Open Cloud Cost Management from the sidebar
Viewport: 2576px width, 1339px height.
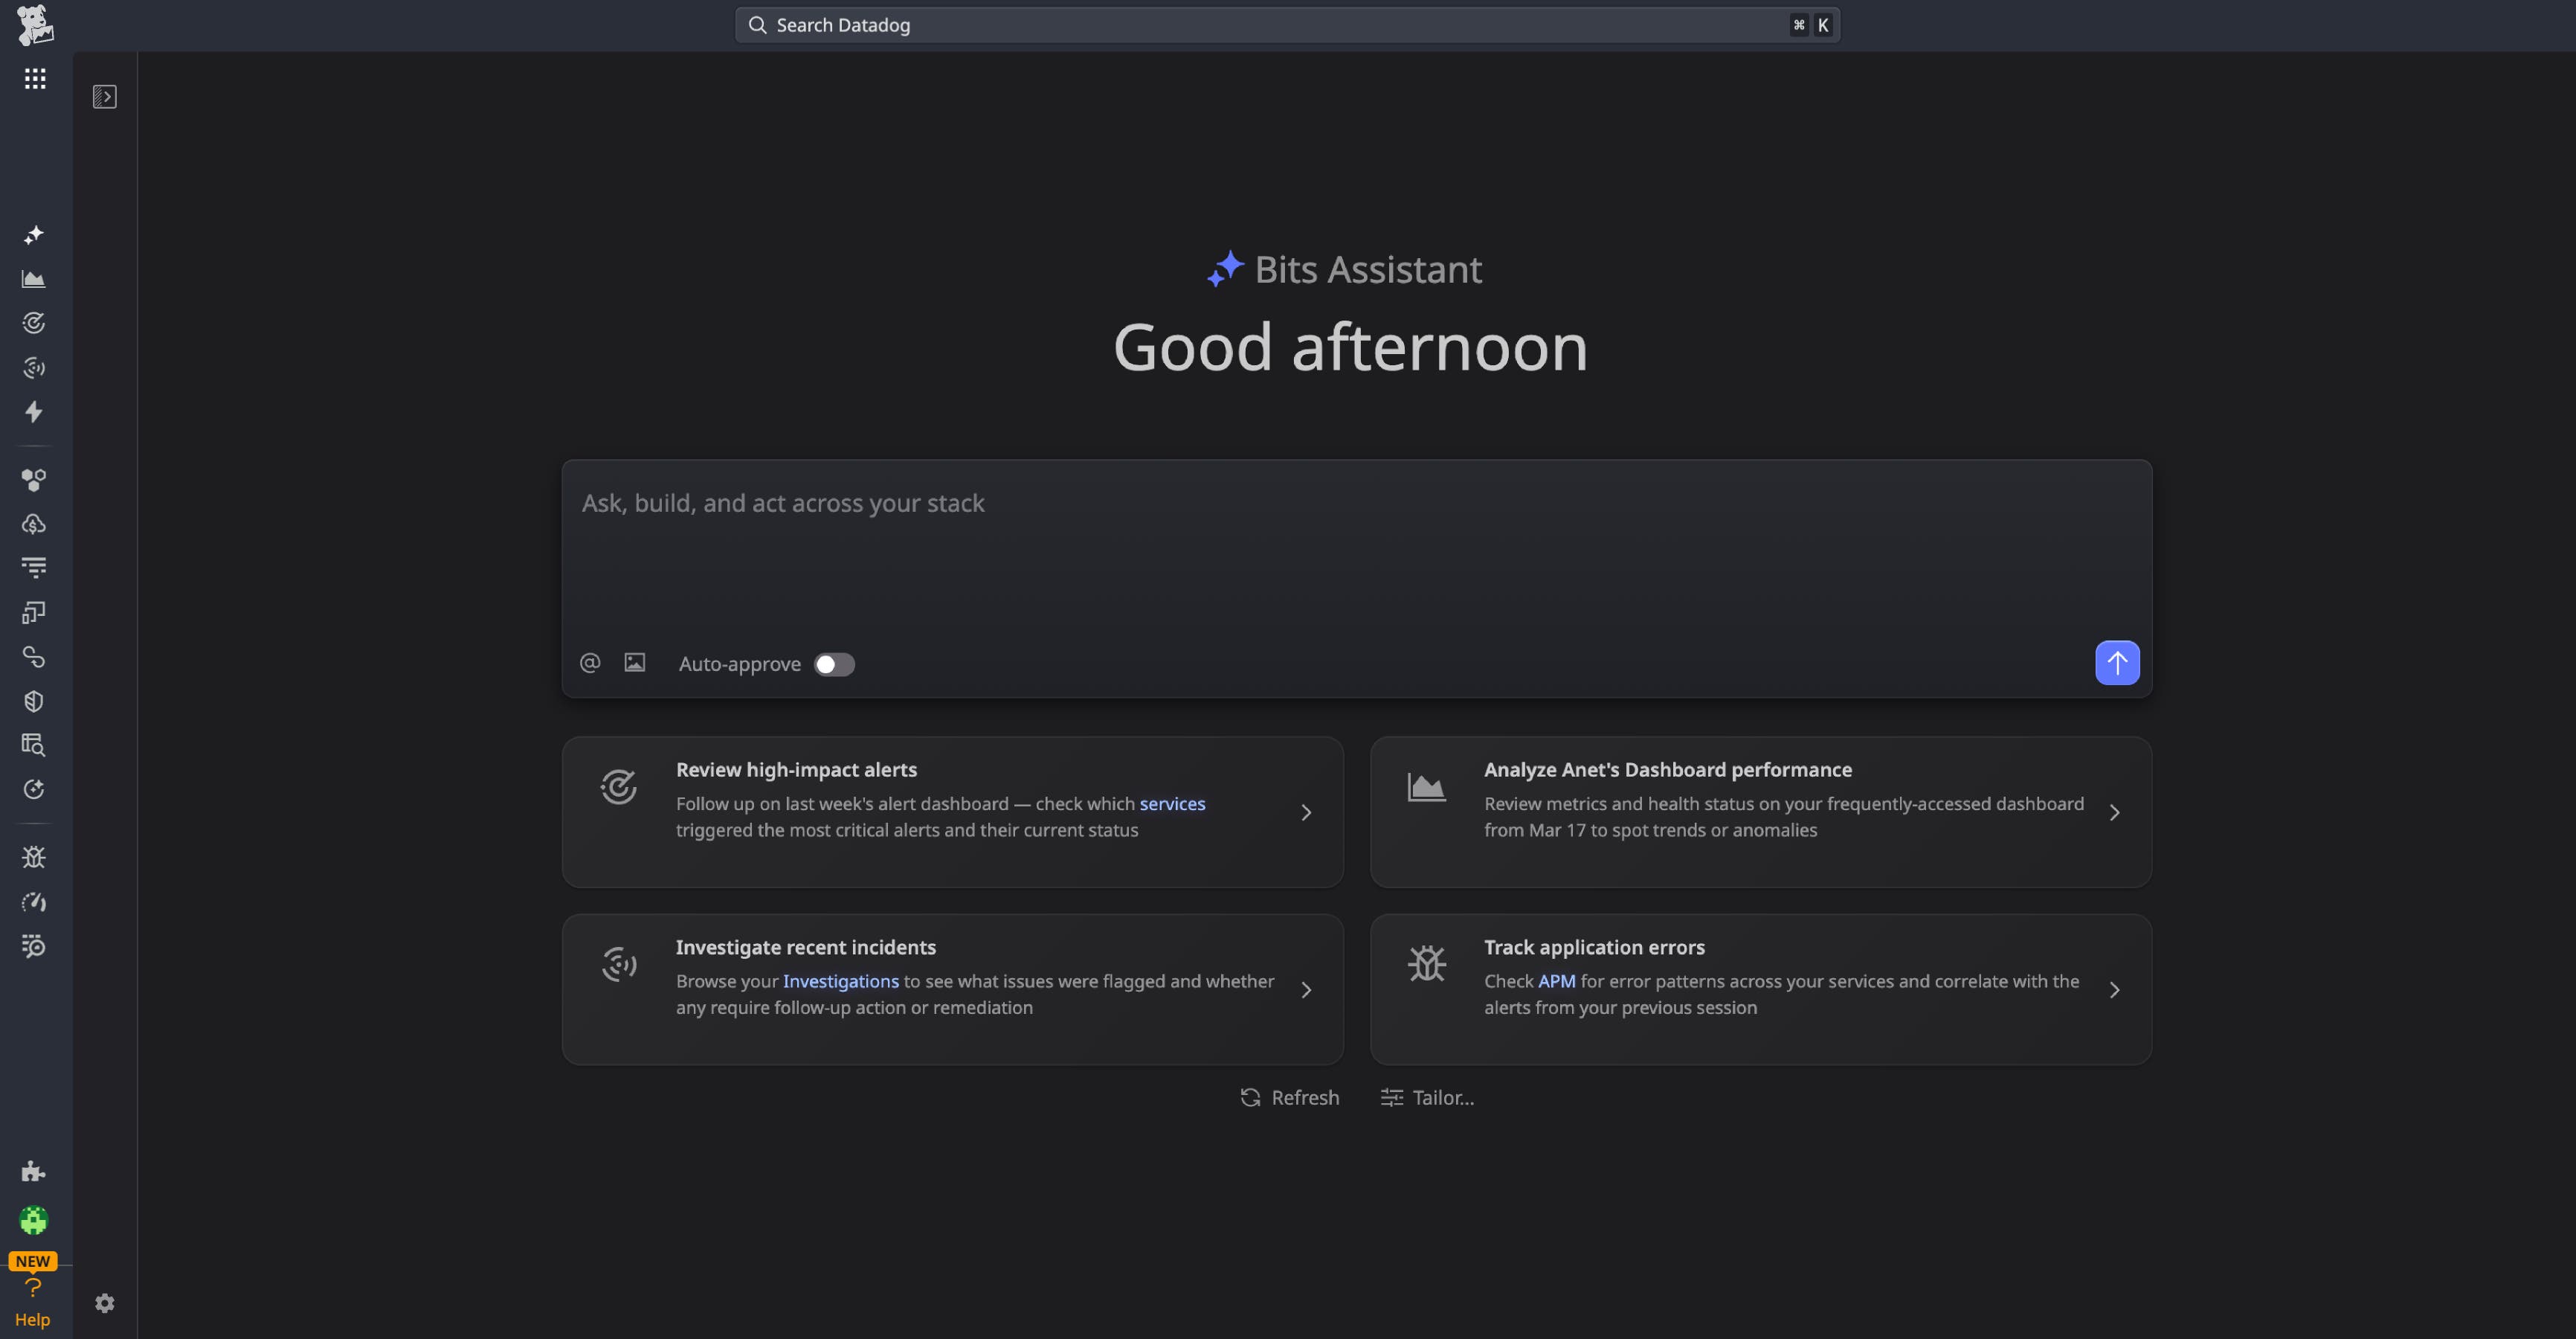tap(34, 524)
